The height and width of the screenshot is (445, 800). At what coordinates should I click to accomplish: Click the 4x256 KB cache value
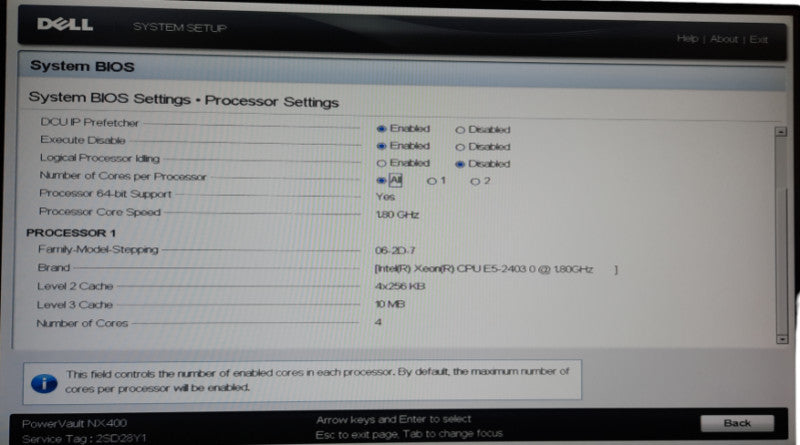point(399,286)
